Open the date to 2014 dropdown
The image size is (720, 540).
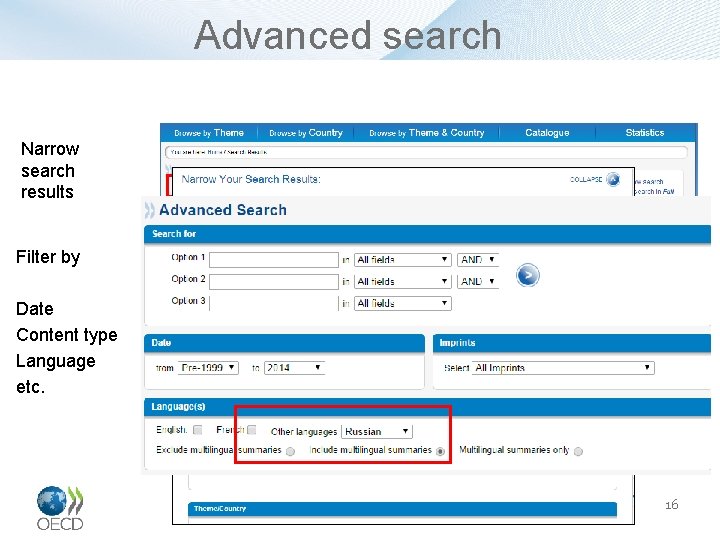(294, 367)
